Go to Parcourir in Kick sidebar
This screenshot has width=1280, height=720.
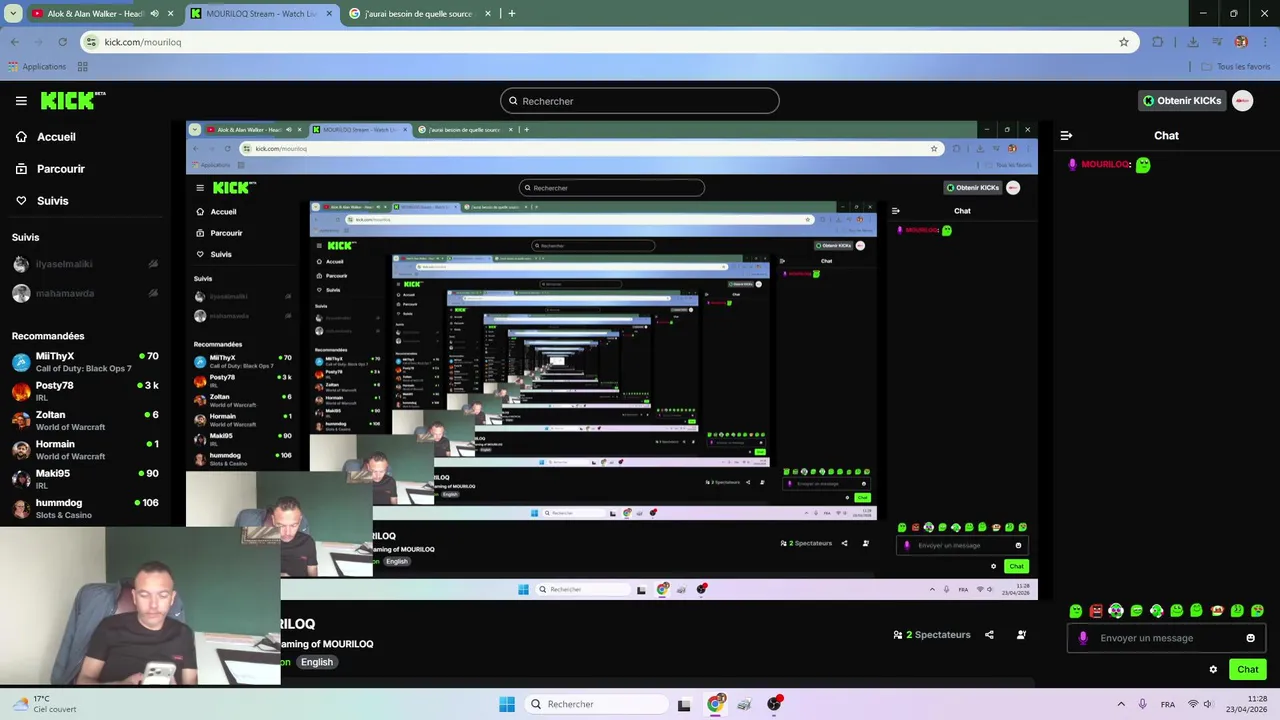coord(61,169)
